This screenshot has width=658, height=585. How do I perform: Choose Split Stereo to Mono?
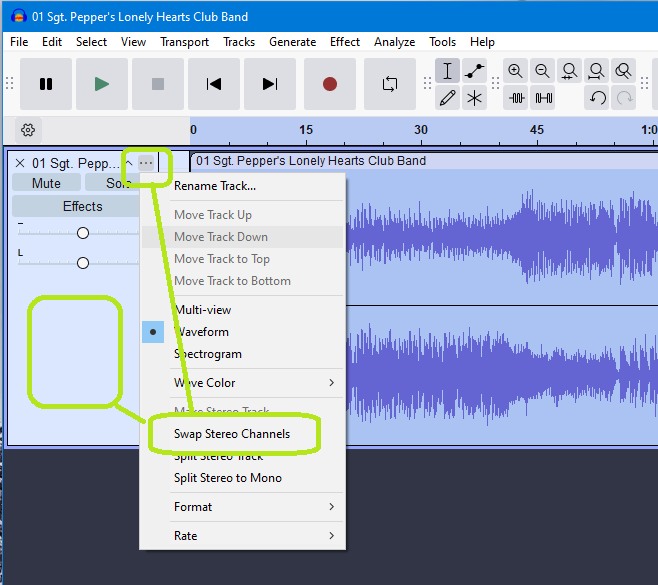coord(243,478)
